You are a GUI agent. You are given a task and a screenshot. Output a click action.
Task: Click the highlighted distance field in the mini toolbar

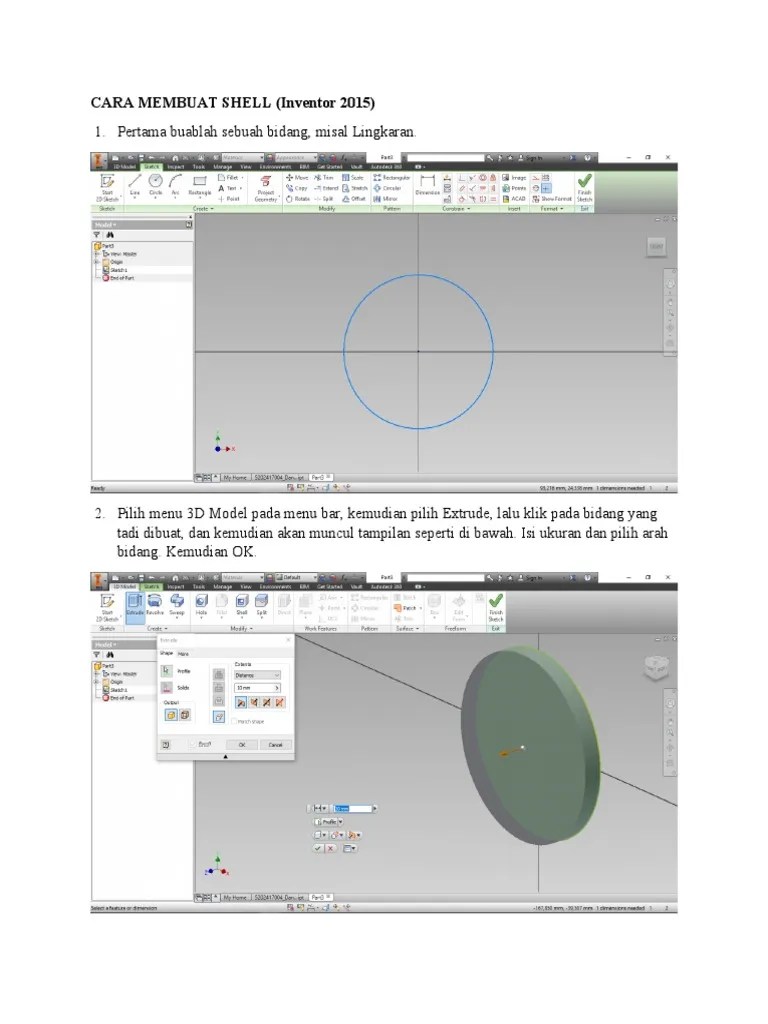click(x=353, y=809)
